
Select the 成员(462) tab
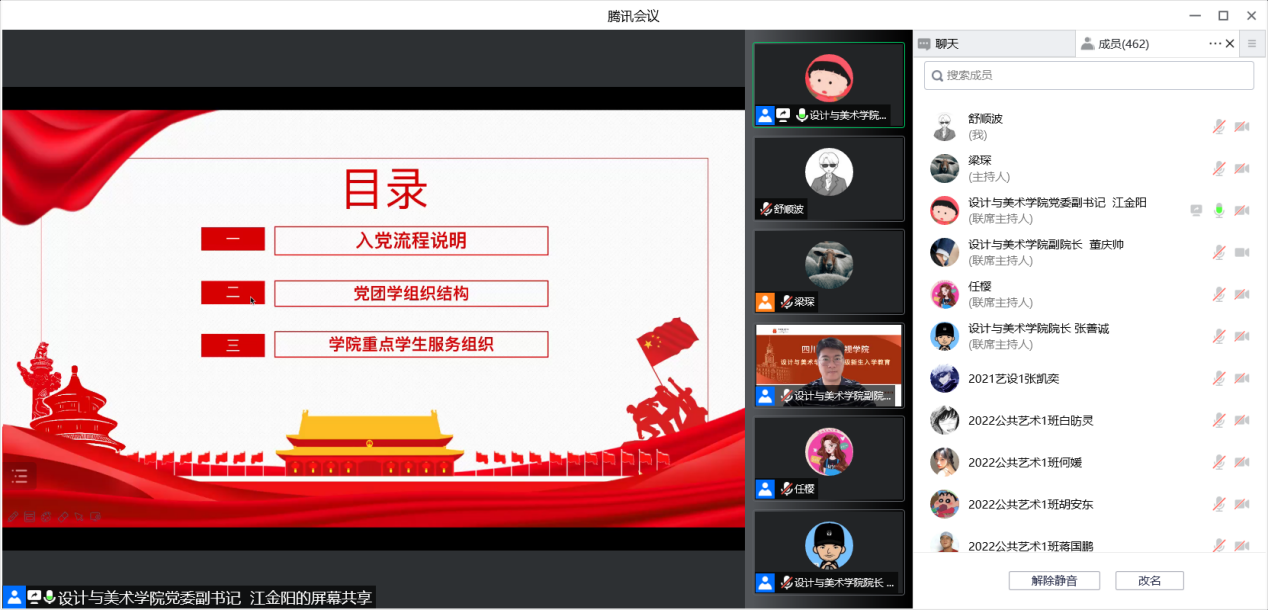point(1122,44)
